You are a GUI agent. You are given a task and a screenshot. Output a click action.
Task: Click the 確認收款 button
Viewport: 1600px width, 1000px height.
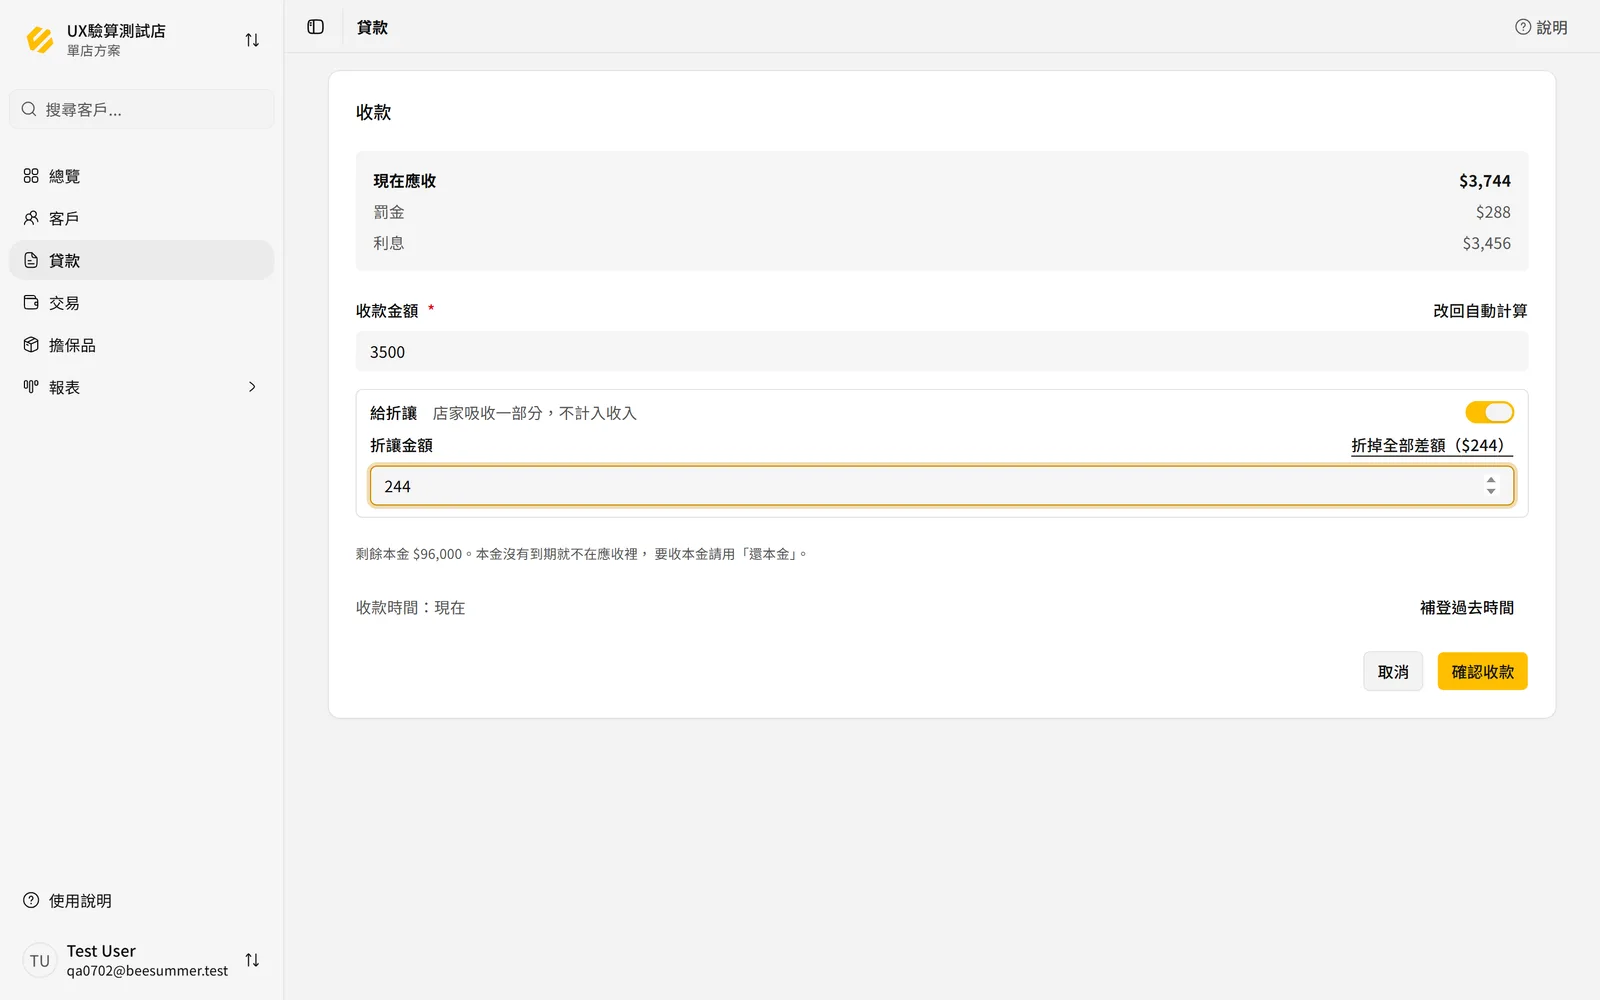point(1482,671)
